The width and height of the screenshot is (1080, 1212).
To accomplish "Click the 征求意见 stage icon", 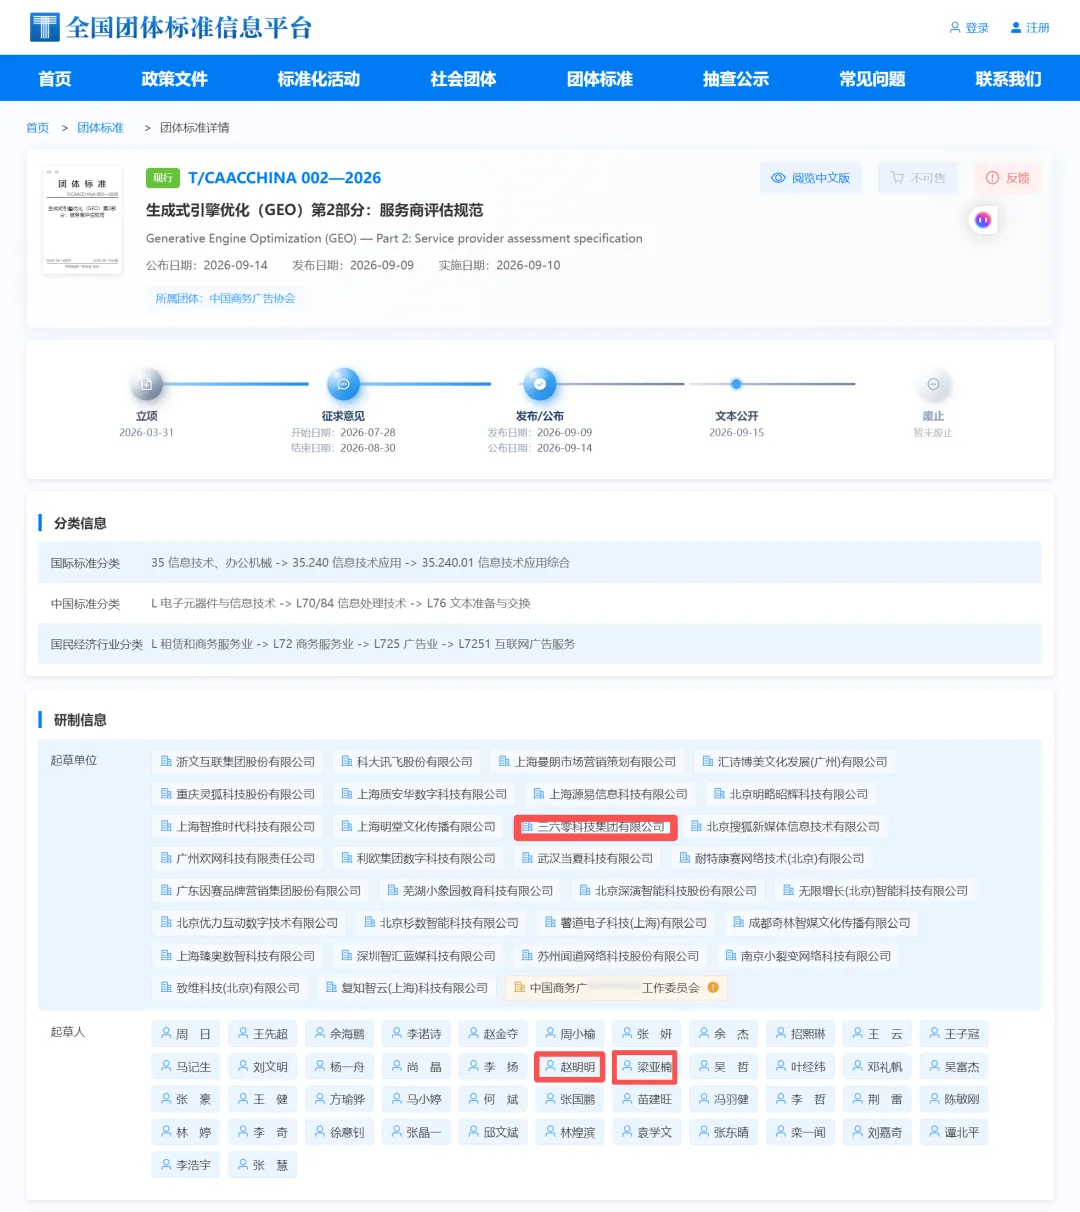I will (343, 384).
